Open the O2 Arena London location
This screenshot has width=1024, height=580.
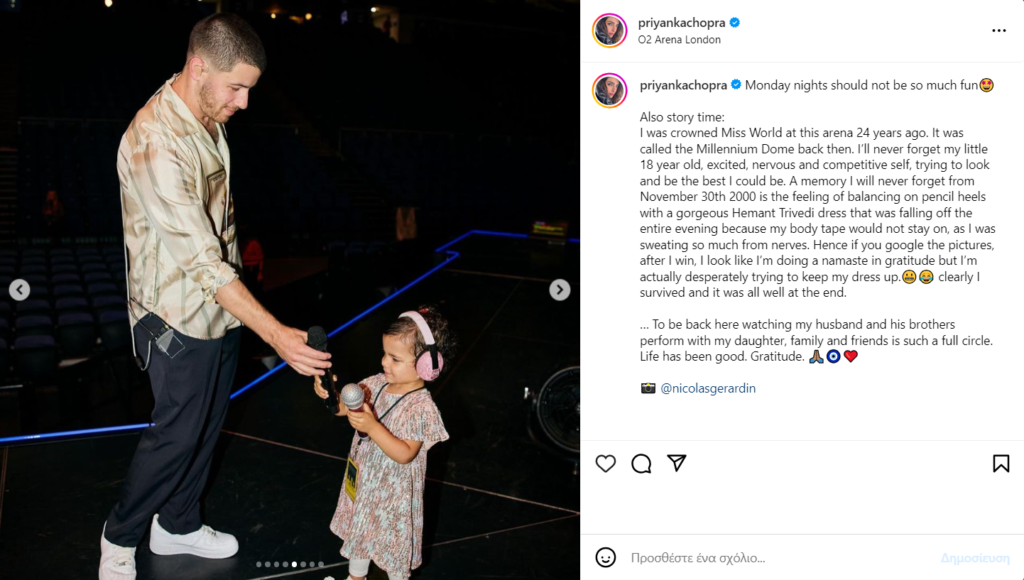pyautogui.click(x=679, y=40)
